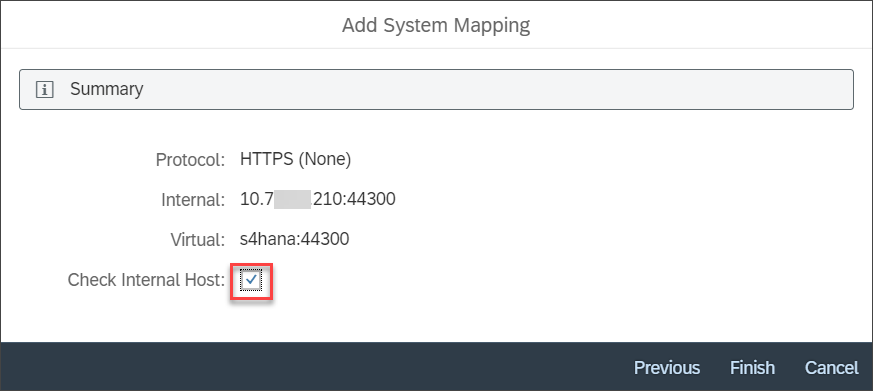Click the Finish button

coord(752,368)
